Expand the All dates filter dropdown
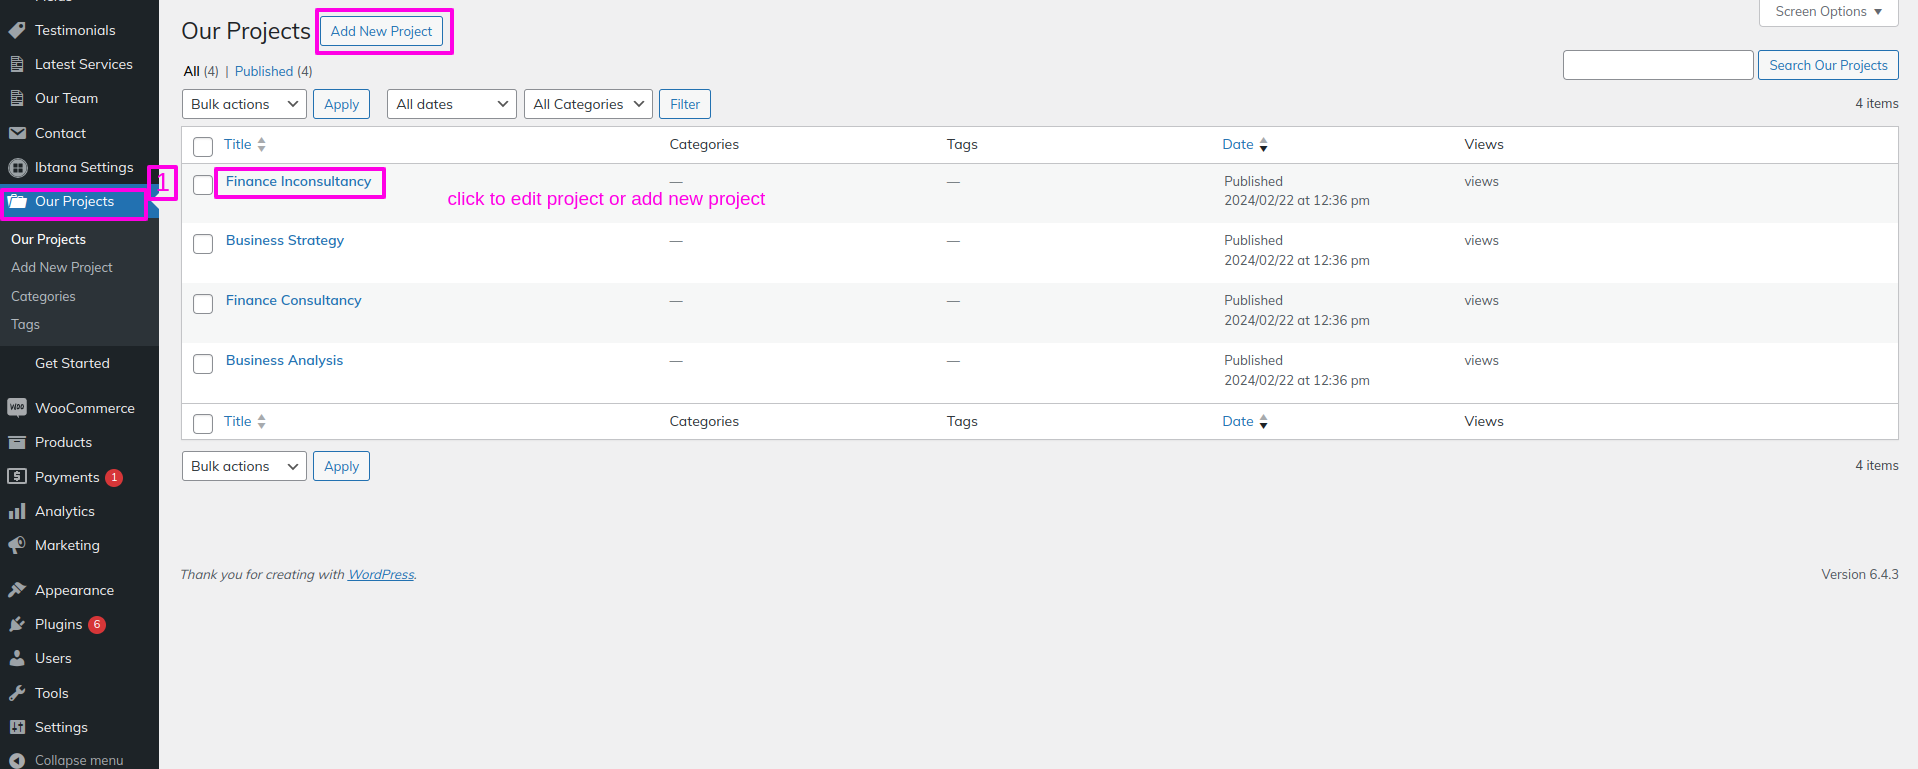 (x=451, y=104)
